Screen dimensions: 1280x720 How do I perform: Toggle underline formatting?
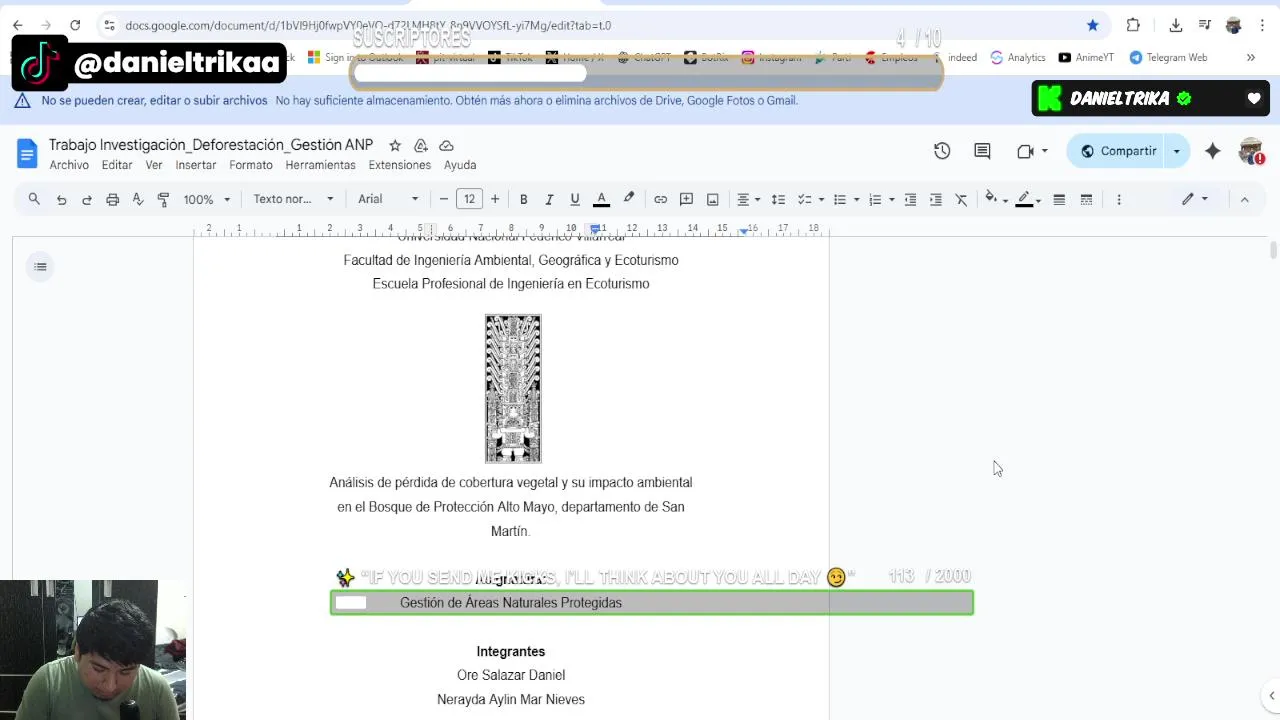click(575, 199)
